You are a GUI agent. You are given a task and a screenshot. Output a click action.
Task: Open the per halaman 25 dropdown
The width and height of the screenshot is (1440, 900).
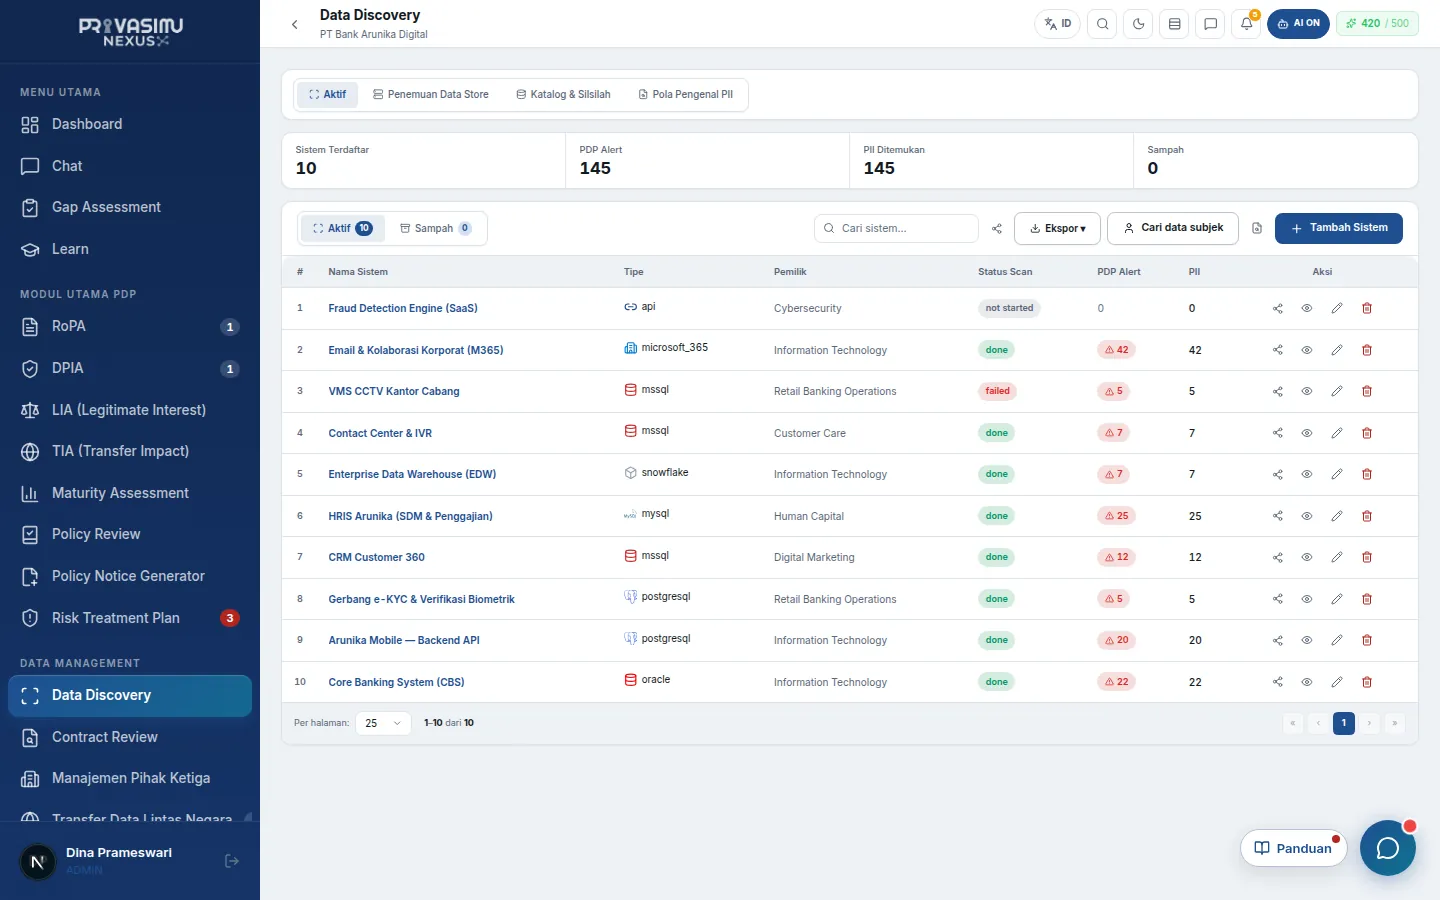coord(383,723)
